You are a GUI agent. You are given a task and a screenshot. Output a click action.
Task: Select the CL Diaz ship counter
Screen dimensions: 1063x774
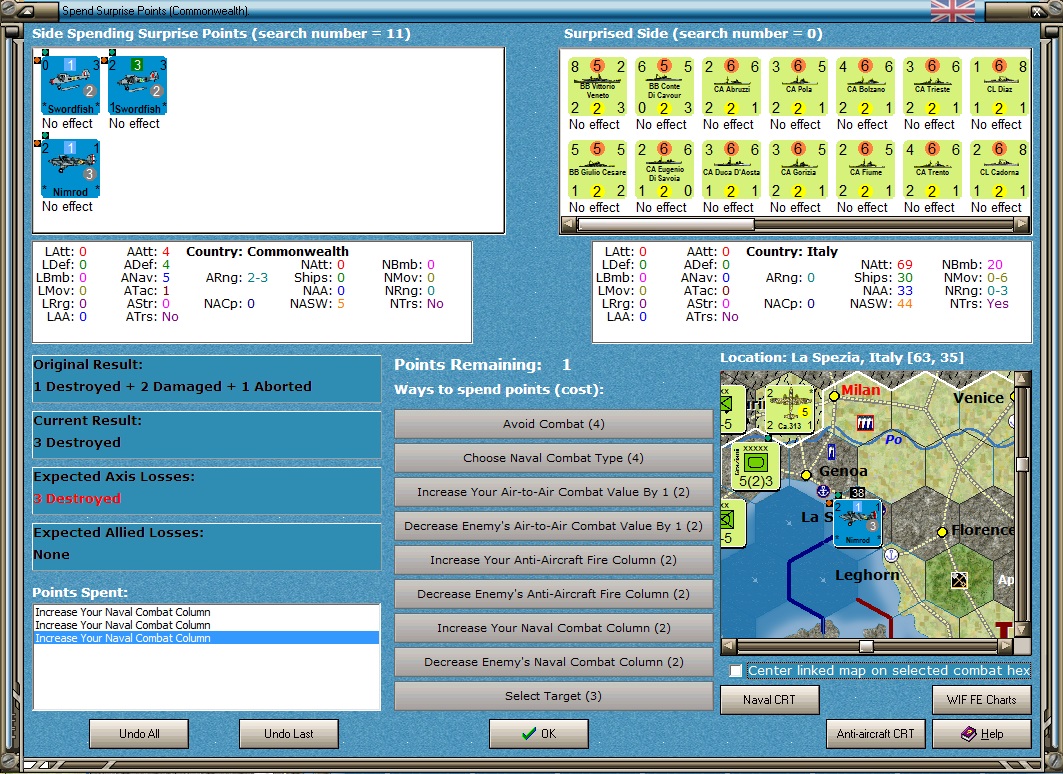coord(1000,87)
